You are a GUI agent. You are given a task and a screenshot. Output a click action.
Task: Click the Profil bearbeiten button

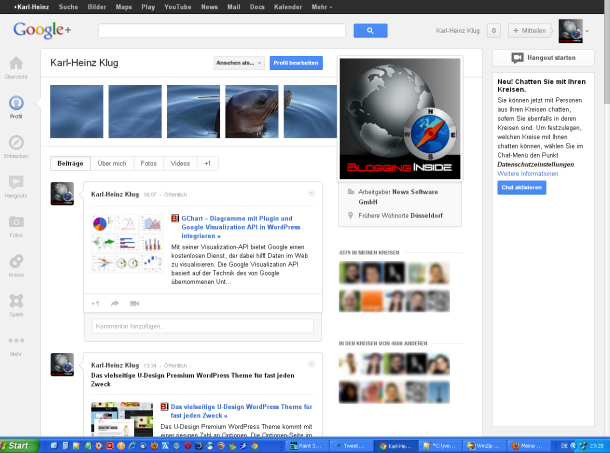point(296,63)
